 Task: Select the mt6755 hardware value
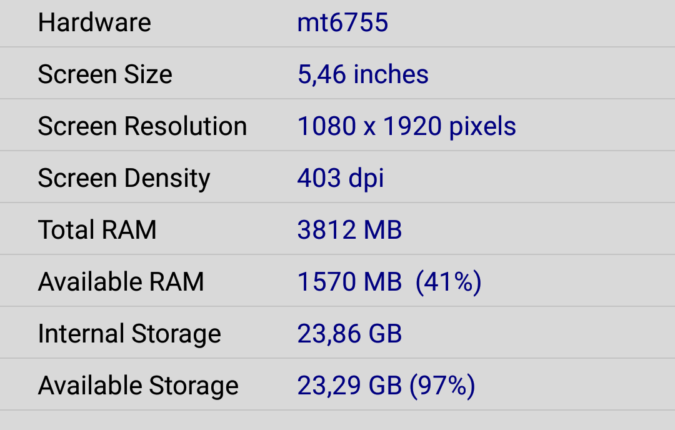click(342, 23)
